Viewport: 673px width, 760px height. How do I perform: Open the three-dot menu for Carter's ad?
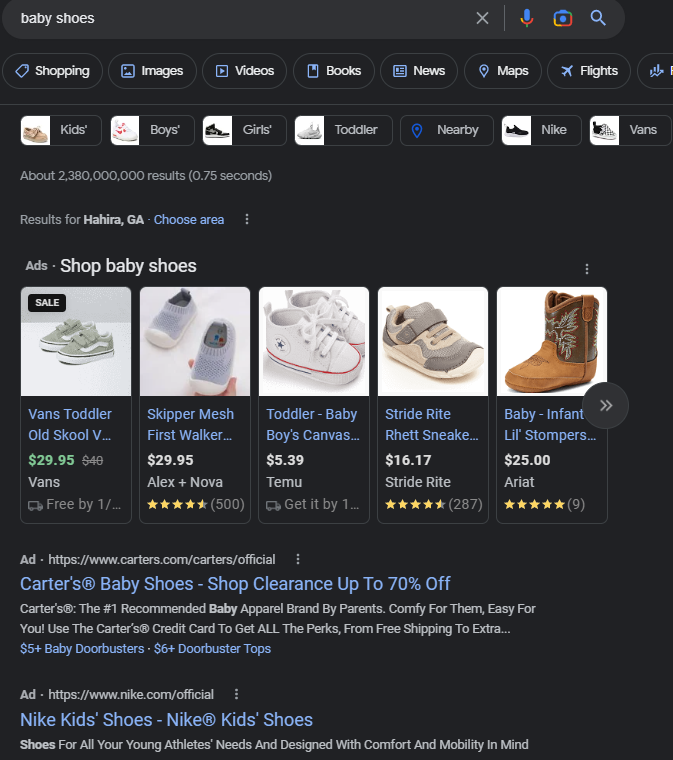pyautogui.click(x=298, y=559)
